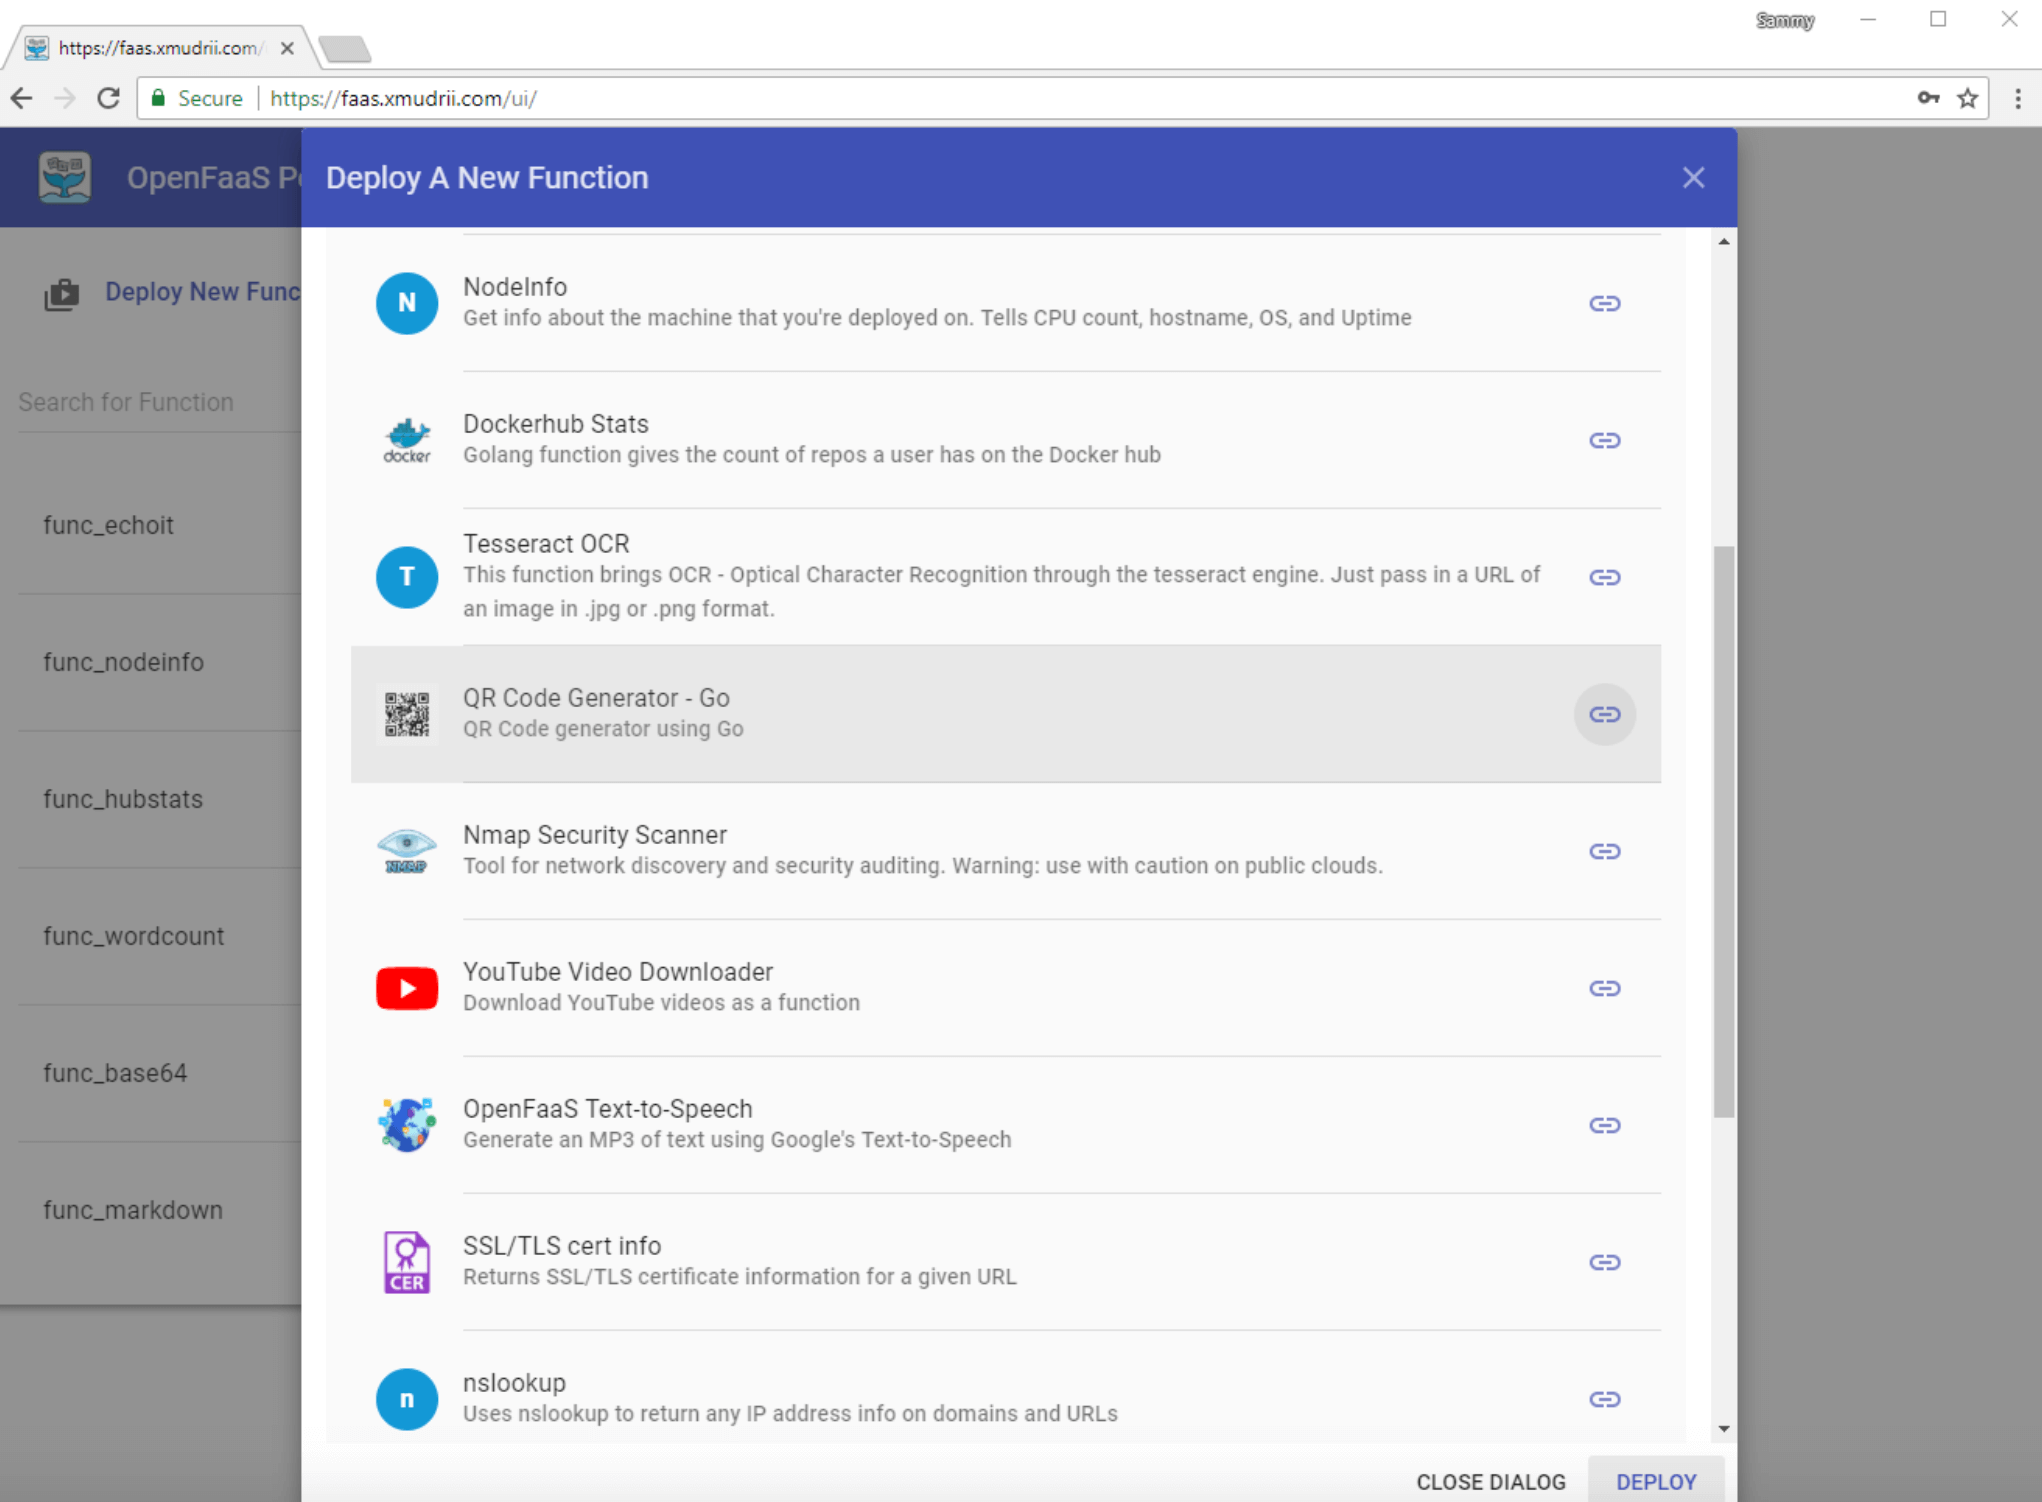Bookmark this page with the star icon

(x=1967, y=98)
